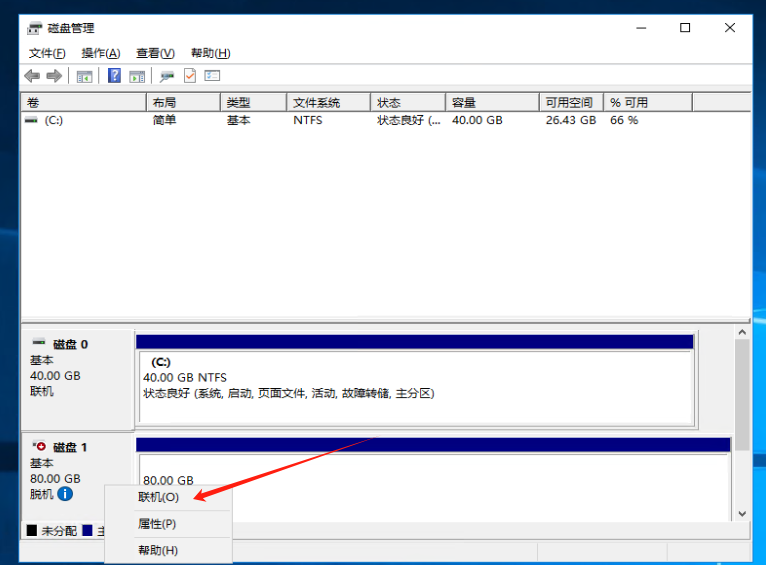Viewport: 766px width, 565px height.
Task: Sort by the 容量 column header
Action: tap(492, 103)
